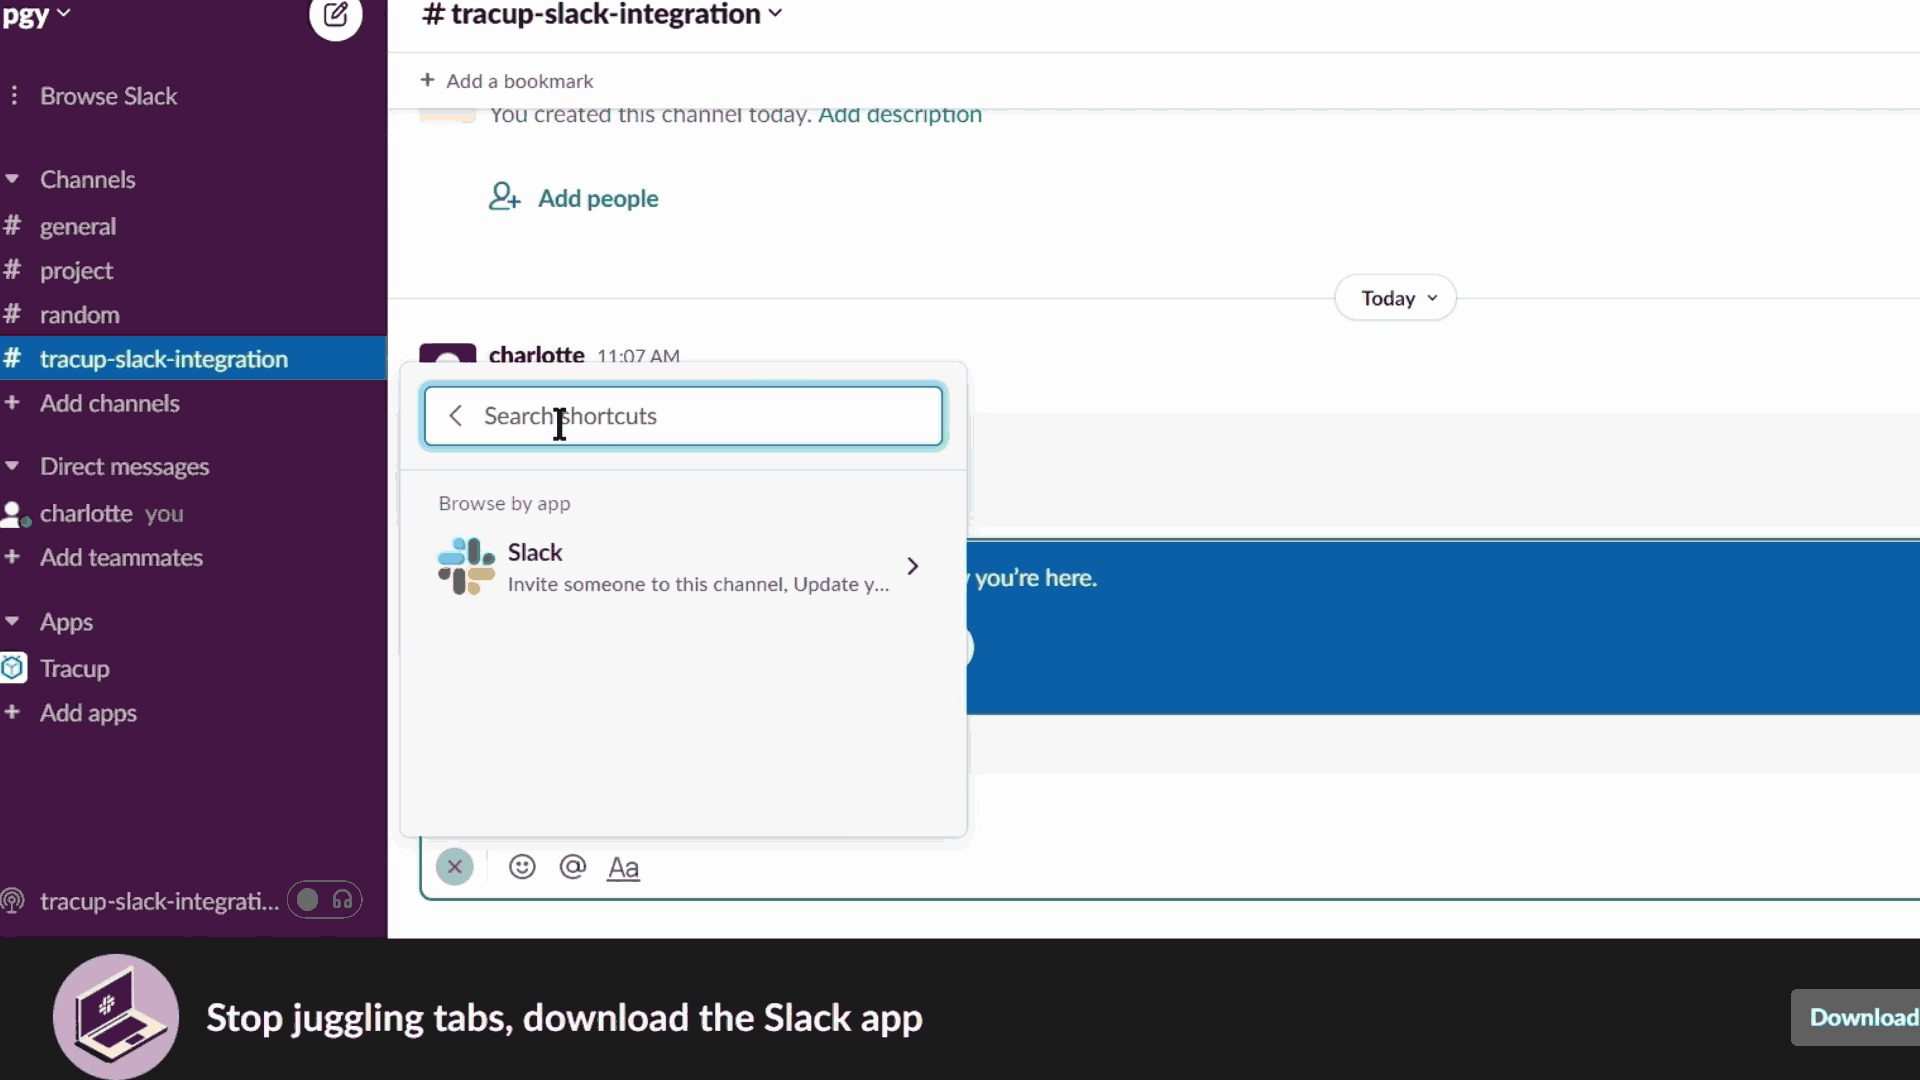Screen dimensions: 1920x1080
Task: Click Add description for the channel
Action: [x=898, y=114]
